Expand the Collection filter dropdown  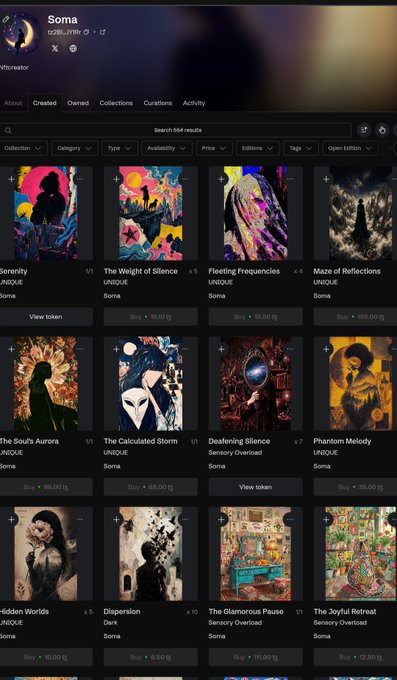(23, 148)
